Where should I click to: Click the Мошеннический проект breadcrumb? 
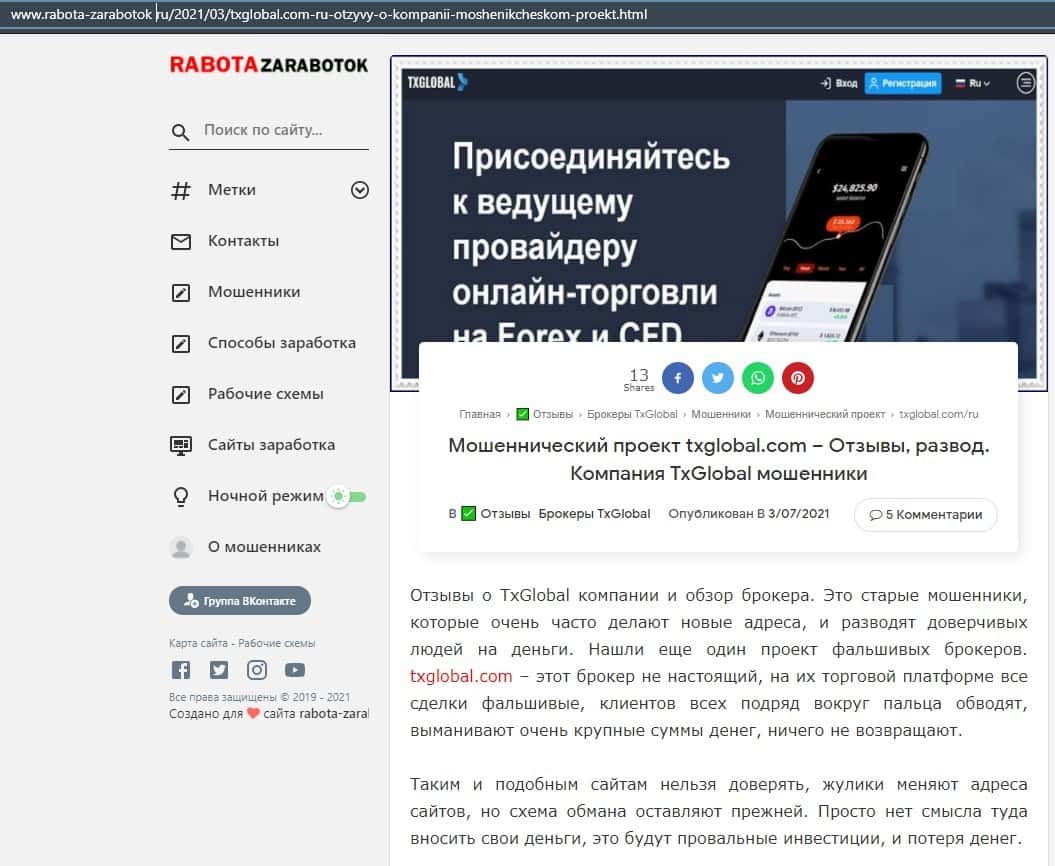coord(825,414)
